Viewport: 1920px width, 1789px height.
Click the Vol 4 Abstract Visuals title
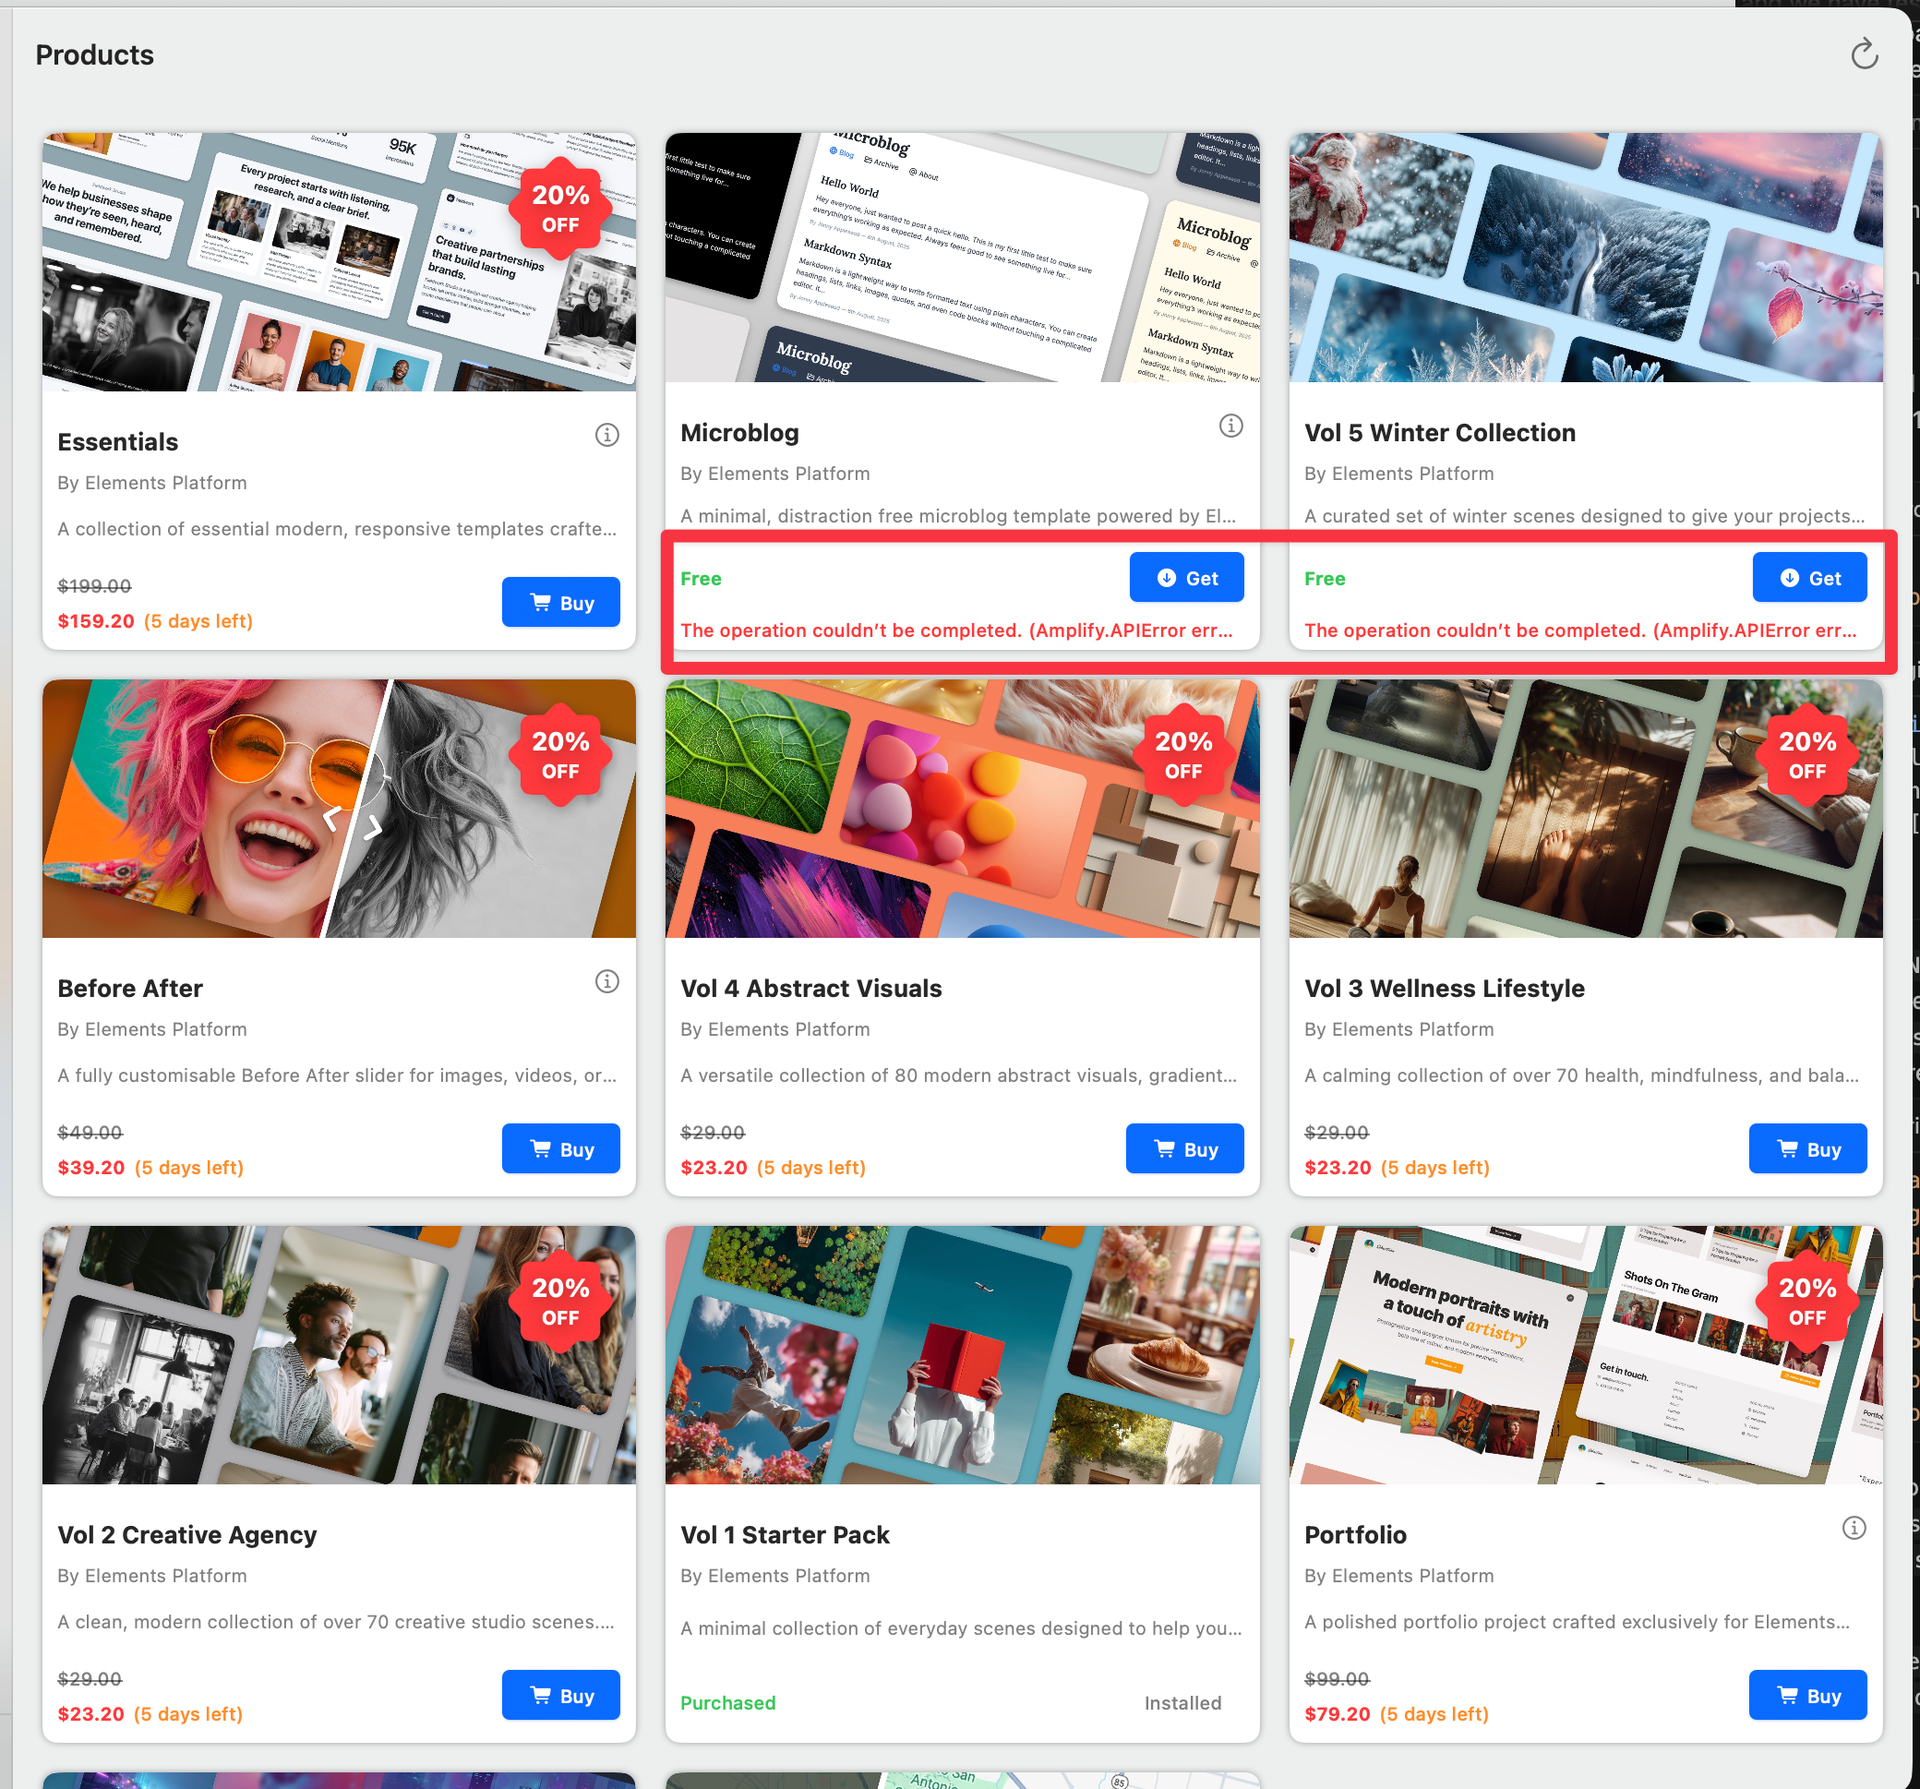click(x=811, y=988)
